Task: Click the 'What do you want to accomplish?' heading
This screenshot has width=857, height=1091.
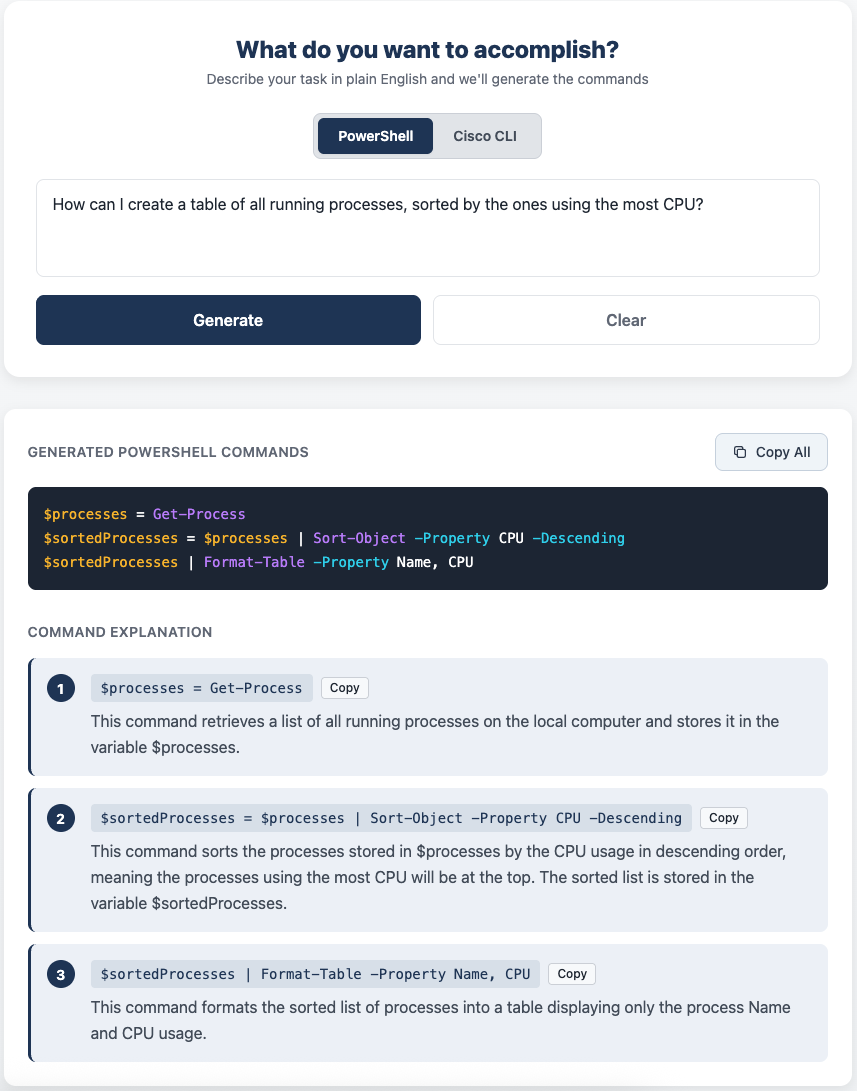Action: coord(427,49)
